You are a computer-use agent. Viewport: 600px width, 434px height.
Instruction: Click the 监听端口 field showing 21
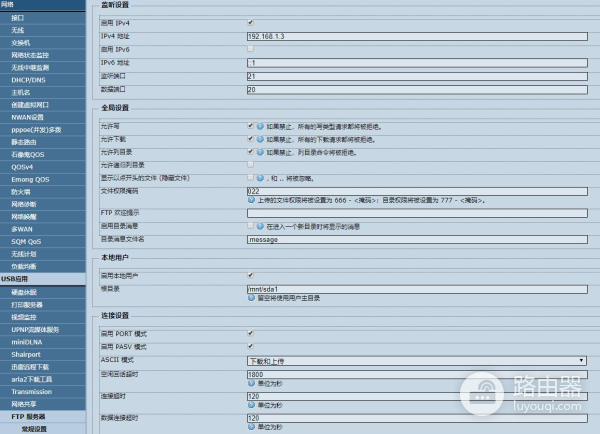(417, 76)
